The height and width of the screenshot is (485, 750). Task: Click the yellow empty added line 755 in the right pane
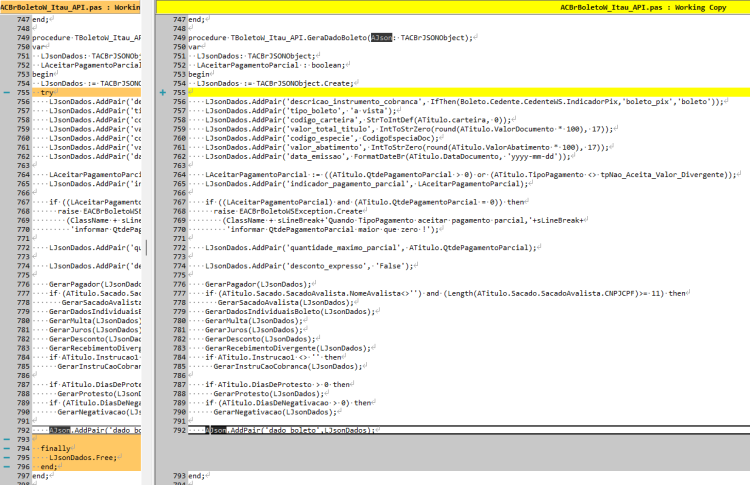[469, 92]
